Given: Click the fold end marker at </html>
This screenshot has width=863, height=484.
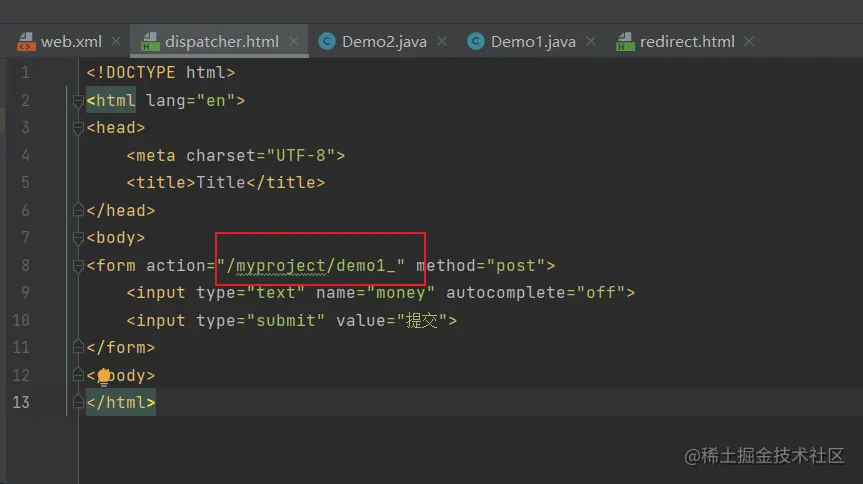Looking at the screenshot, I should click(78, 402).
